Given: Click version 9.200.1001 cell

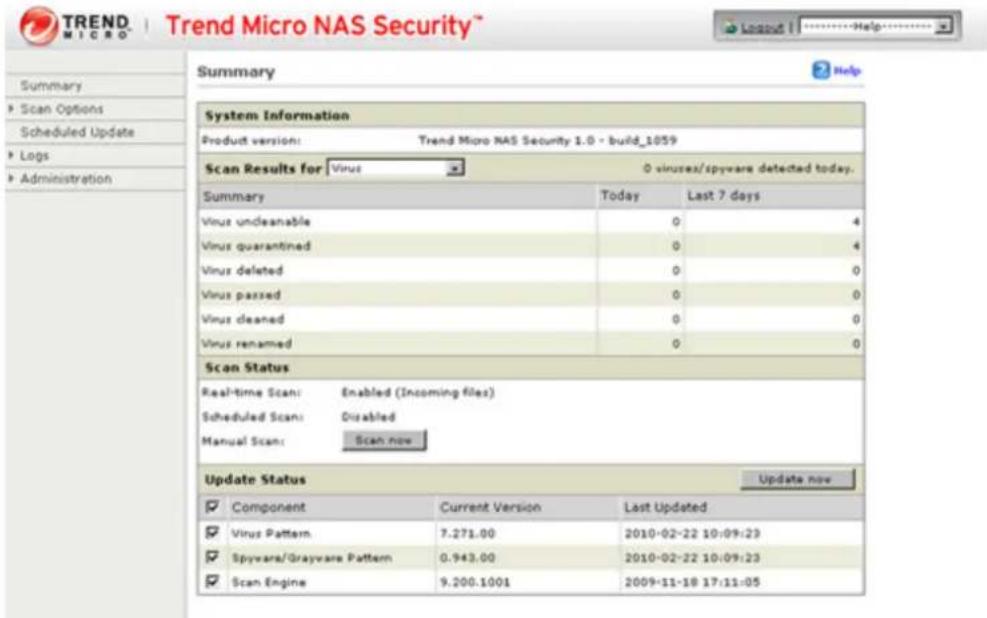Looking at the screenshot, I should (x=475, y=582).
